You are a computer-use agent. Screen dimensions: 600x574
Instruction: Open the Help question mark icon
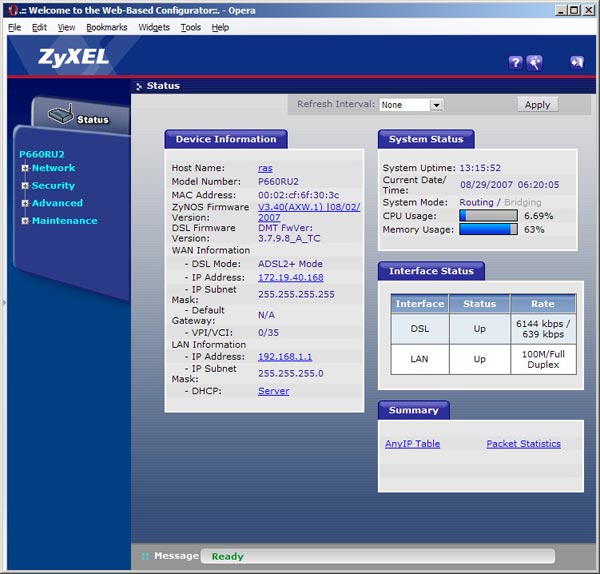pyautogui.click(x=515, y=62)
